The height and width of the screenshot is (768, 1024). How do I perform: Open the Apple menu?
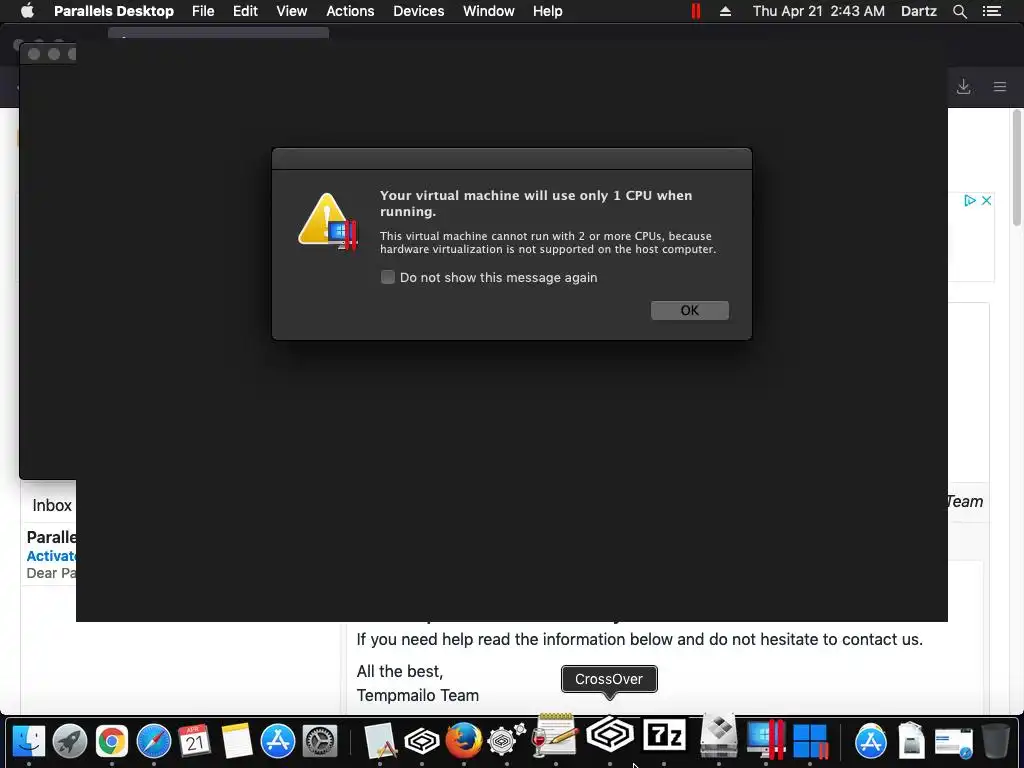click(x=27, y=11)
